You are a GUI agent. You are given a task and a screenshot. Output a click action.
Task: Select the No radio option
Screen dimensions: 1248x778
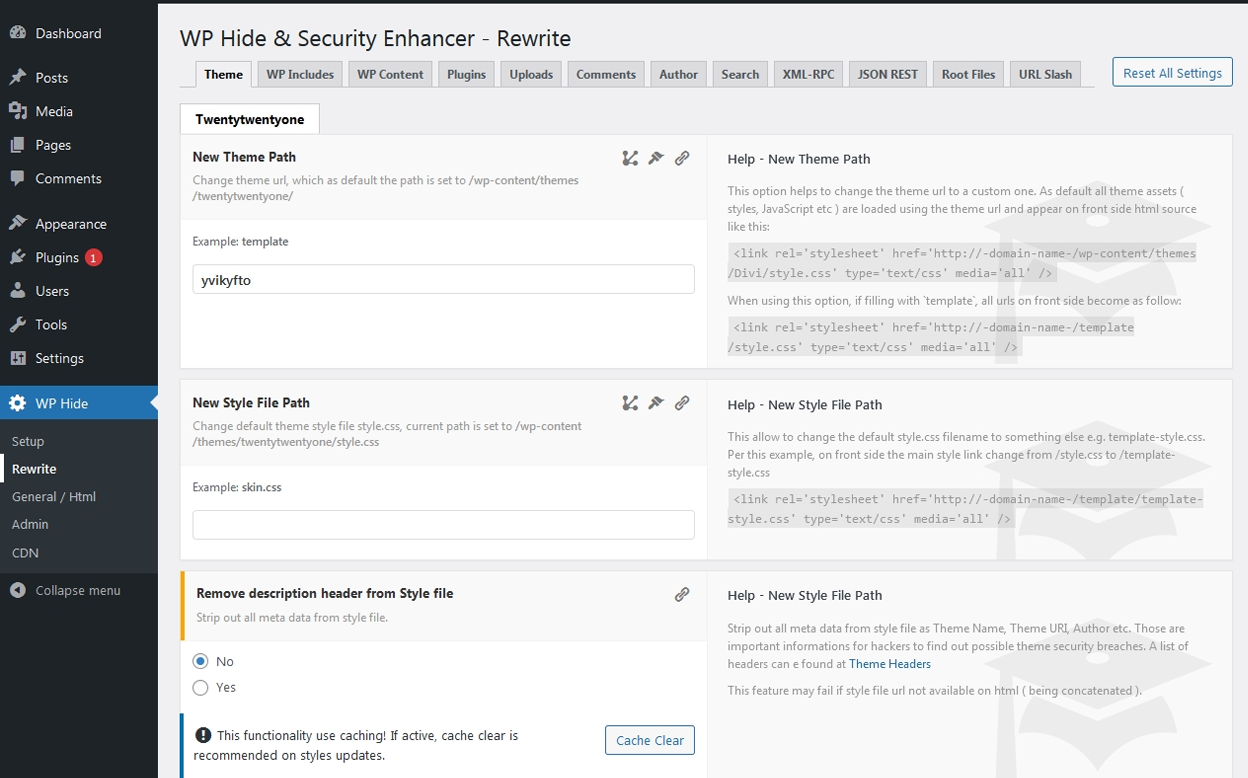(201, 661)
